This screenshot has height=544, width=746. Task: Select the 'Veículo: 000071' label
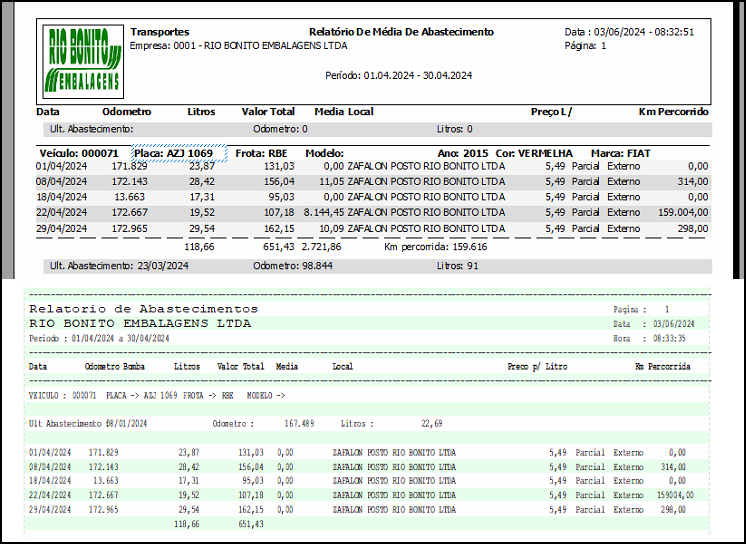(x=79, y=153)
